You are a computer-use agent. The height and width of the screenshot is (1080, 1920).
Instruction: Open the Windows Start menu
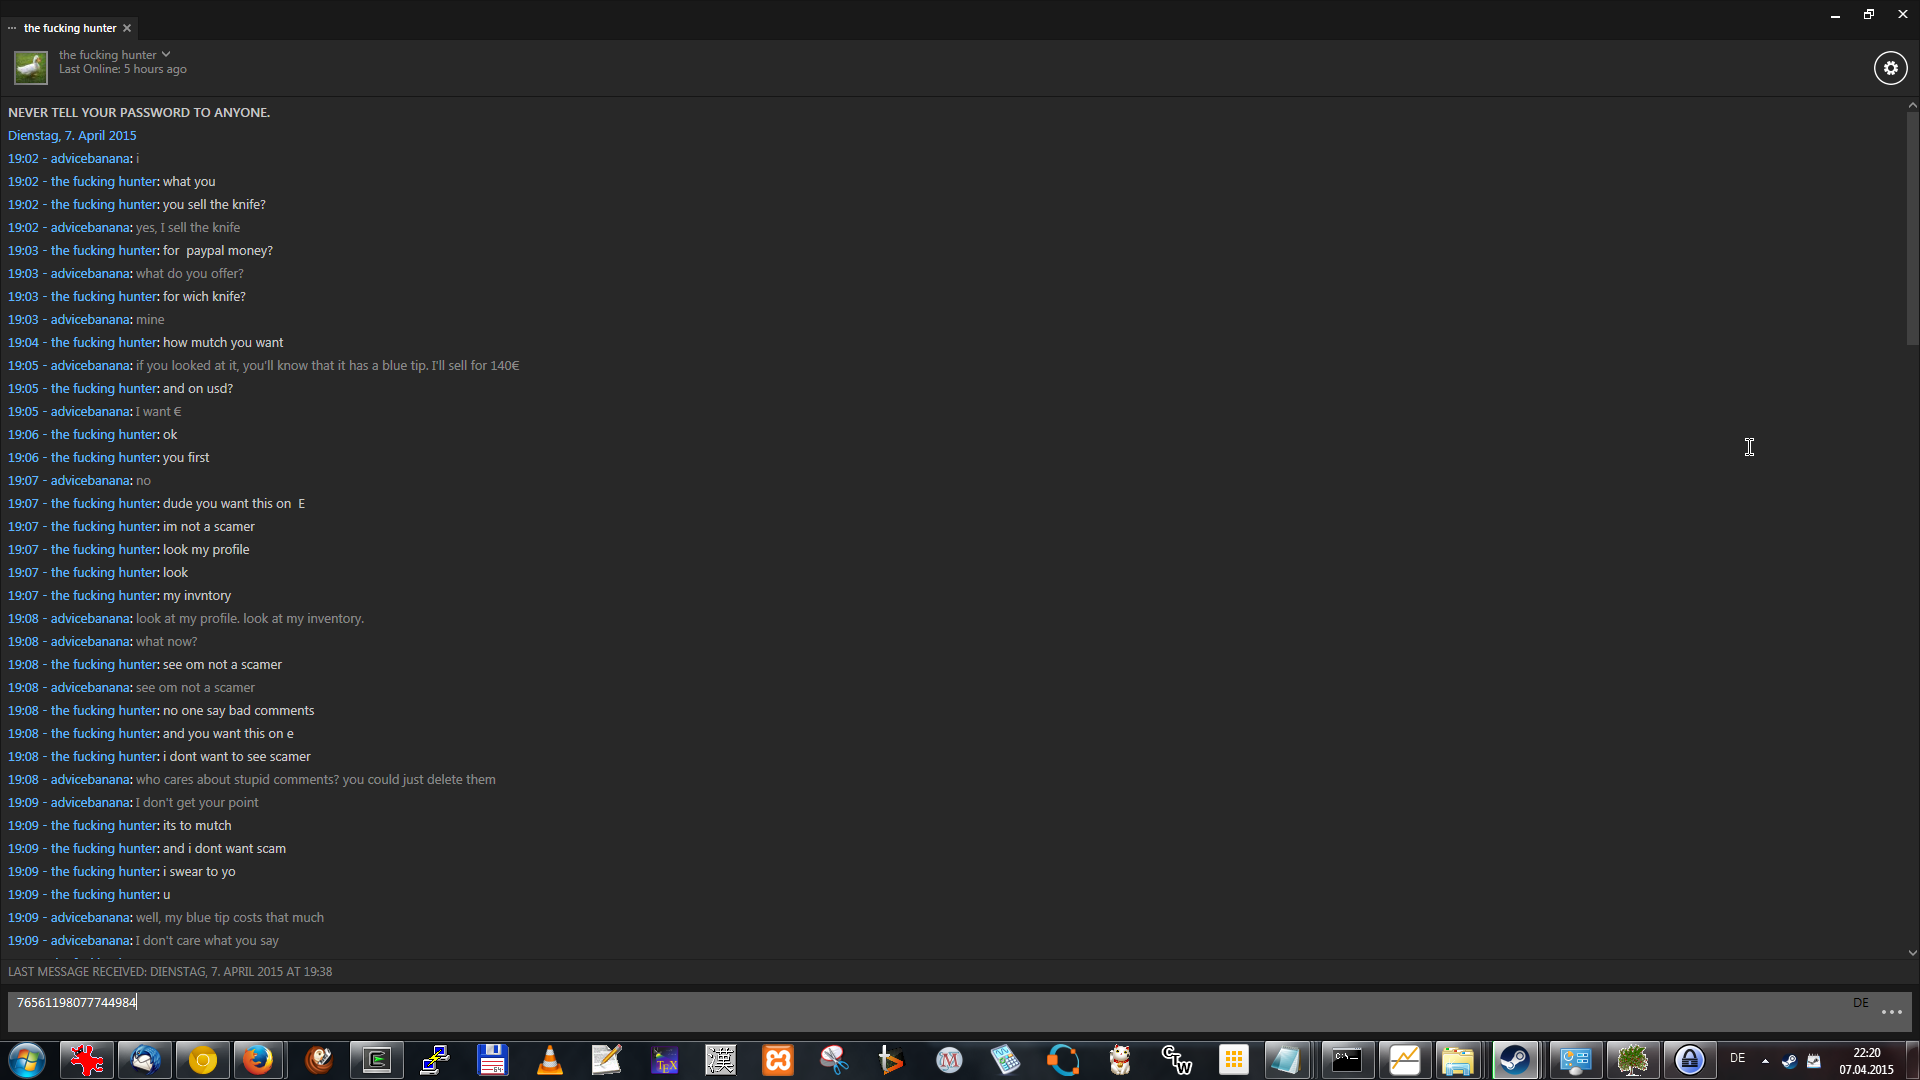[27, 1060]
